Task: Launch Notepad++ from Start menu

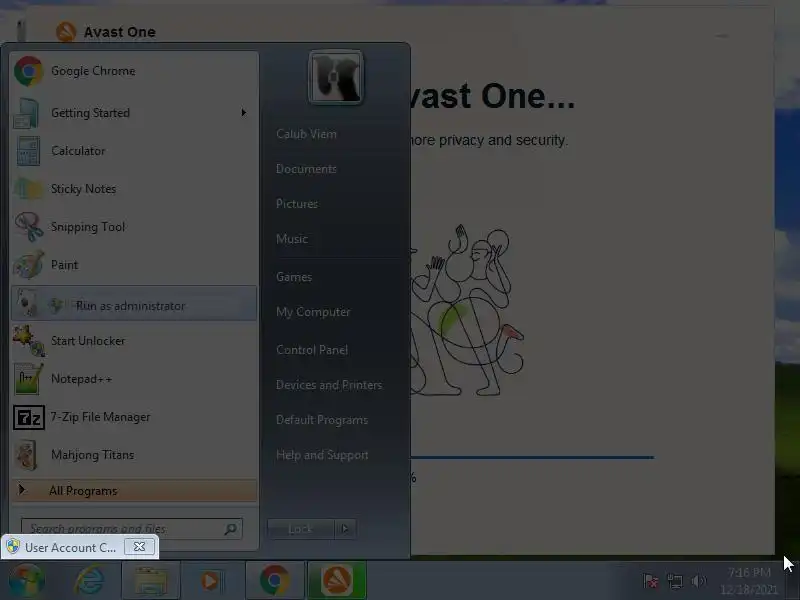Action: tap(134, 379)
